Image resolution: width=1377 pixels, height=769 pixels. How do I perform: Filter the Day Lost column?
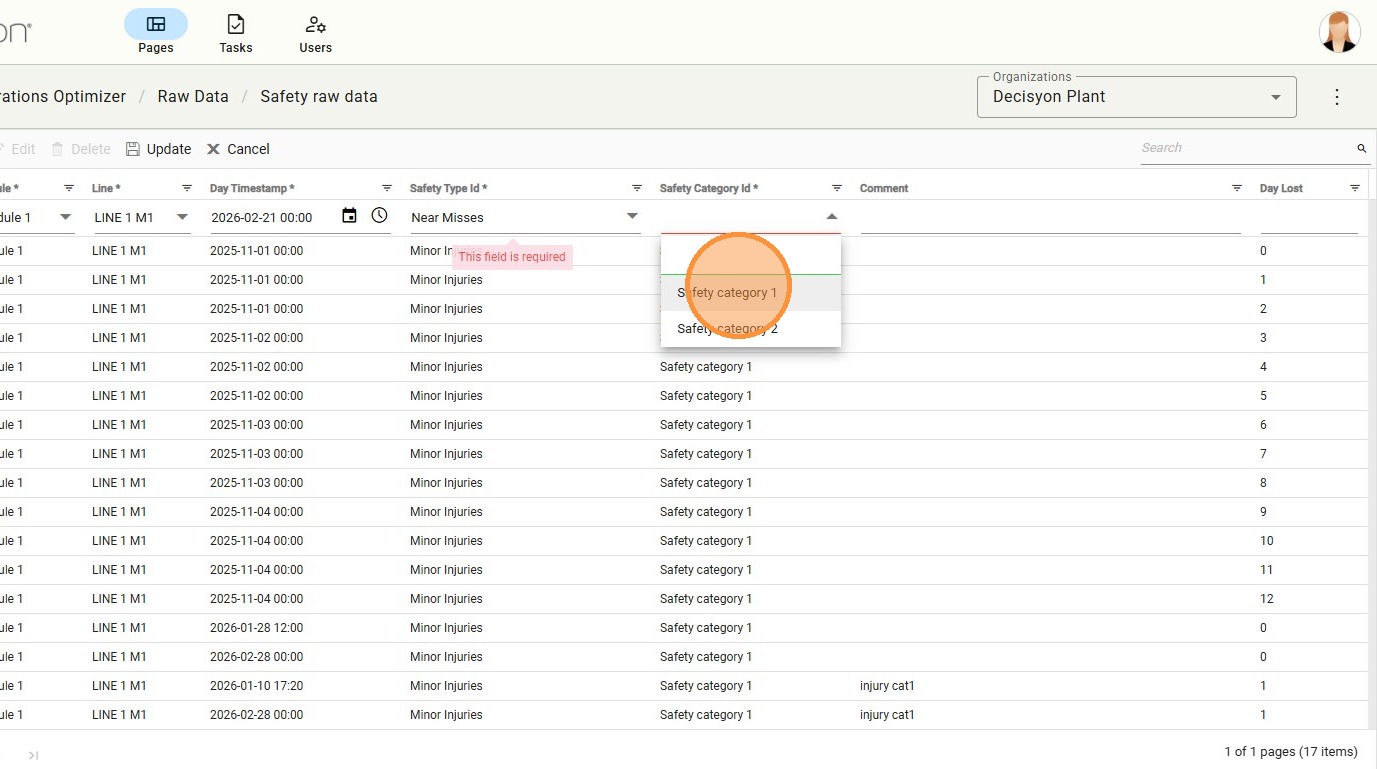click(1355, 188)
